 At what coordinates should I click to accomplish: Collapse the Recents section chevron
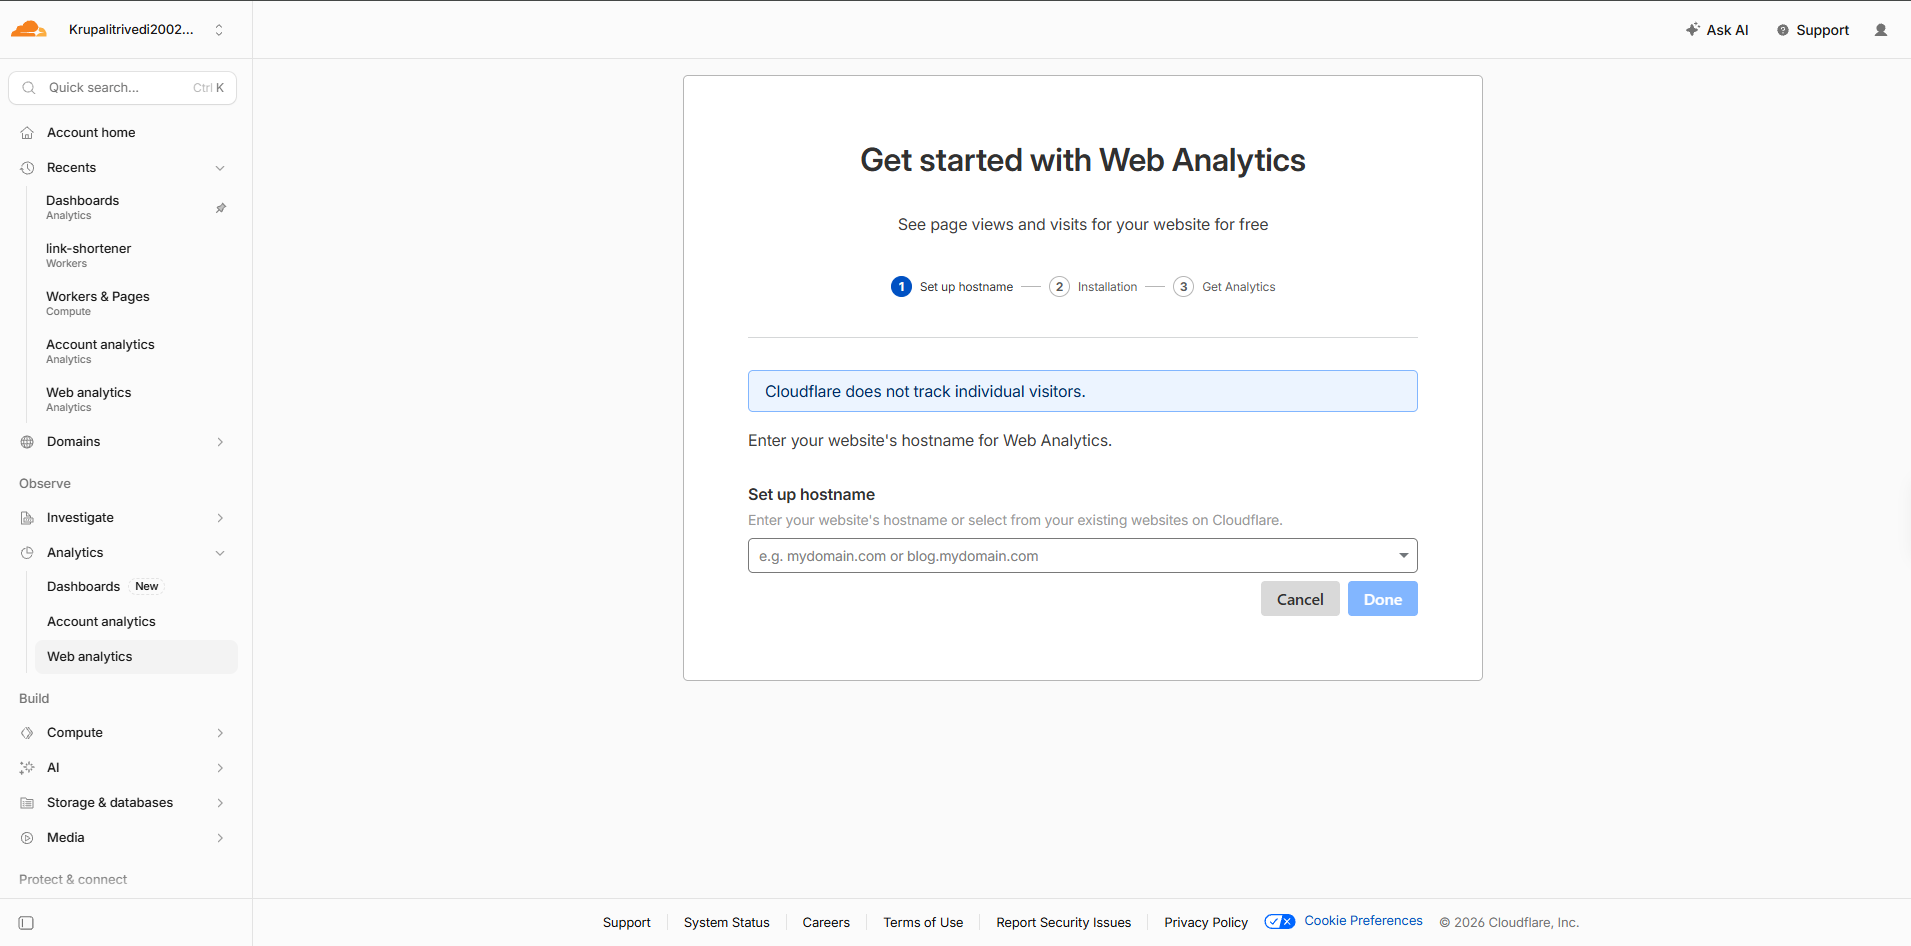220,168
